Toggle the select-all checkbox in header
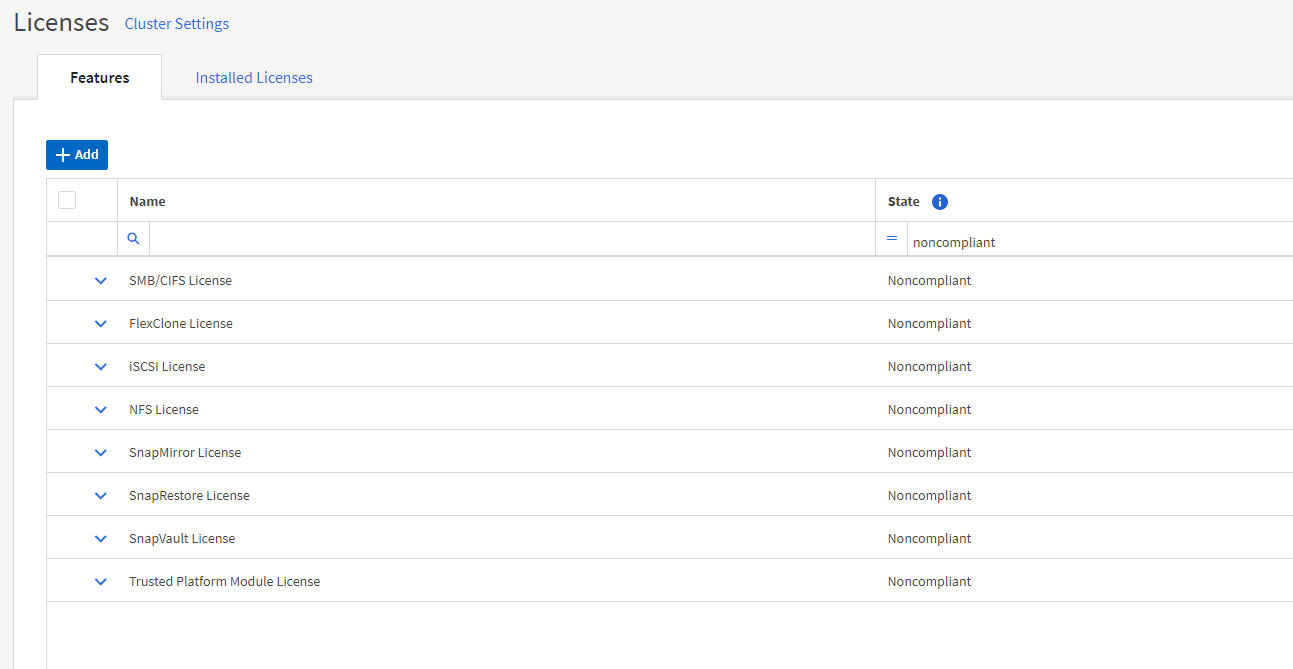 click(x=67, y=200)
